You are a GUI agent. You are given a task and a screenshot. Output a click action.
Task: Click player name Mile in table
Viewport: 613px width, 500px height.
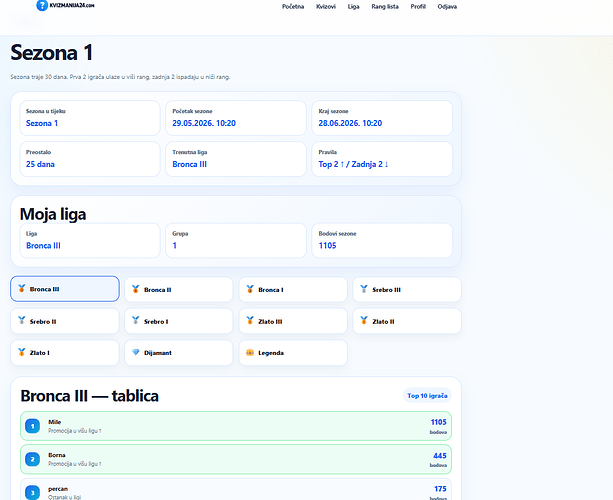[x=55, y=422]
